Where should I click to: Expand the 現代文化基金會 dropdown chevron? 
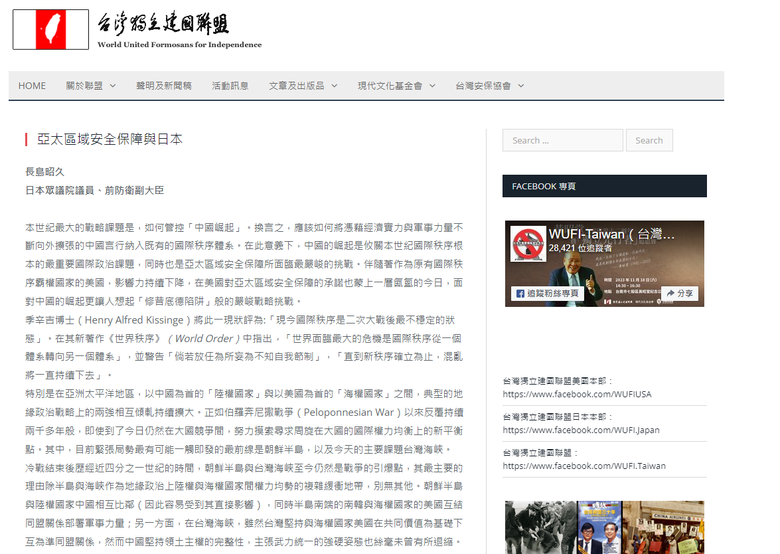(x=432, y=86)
